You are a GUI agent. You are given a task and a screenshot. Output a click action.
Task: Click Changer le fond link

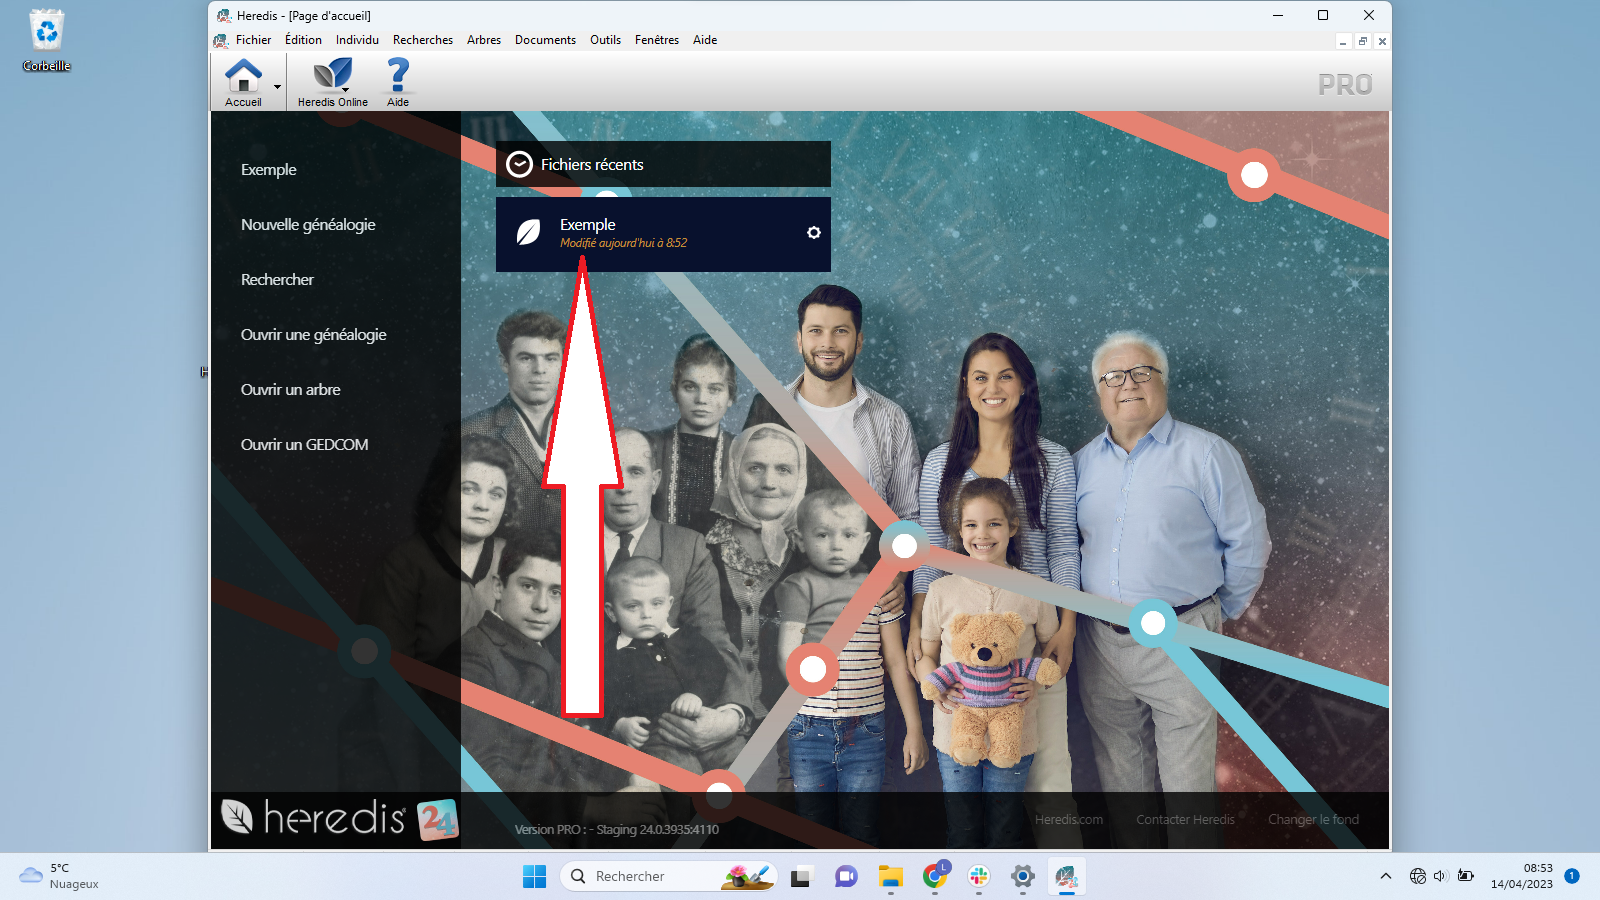(x=1313, y=820)
